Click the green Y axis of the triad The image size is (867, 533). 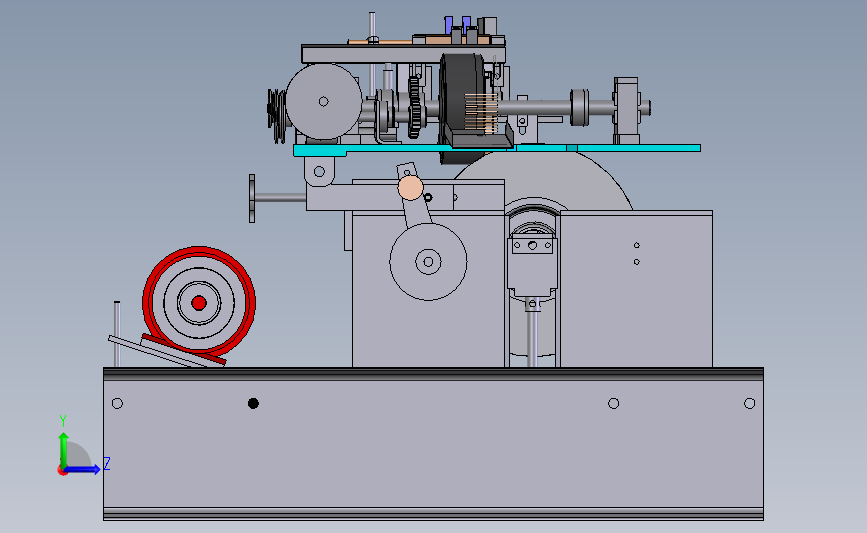click(x=64, y=450)
